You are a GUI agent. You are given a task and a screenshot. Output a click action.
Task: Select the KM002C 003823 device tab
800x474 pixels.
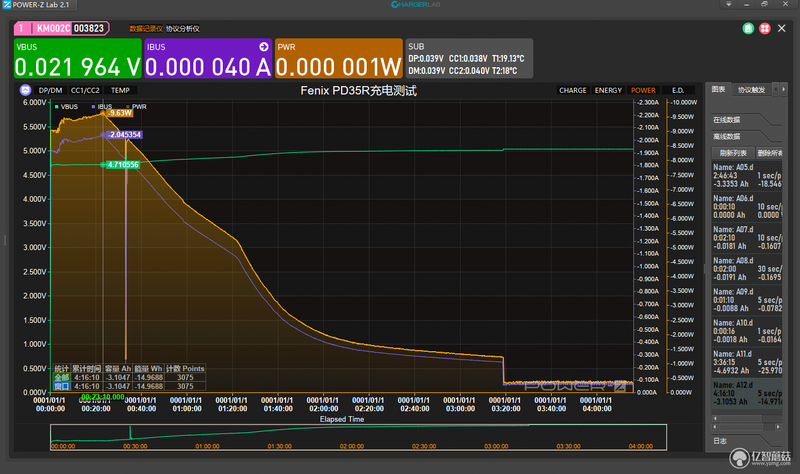pyautogui.click(x=61, y=29)
